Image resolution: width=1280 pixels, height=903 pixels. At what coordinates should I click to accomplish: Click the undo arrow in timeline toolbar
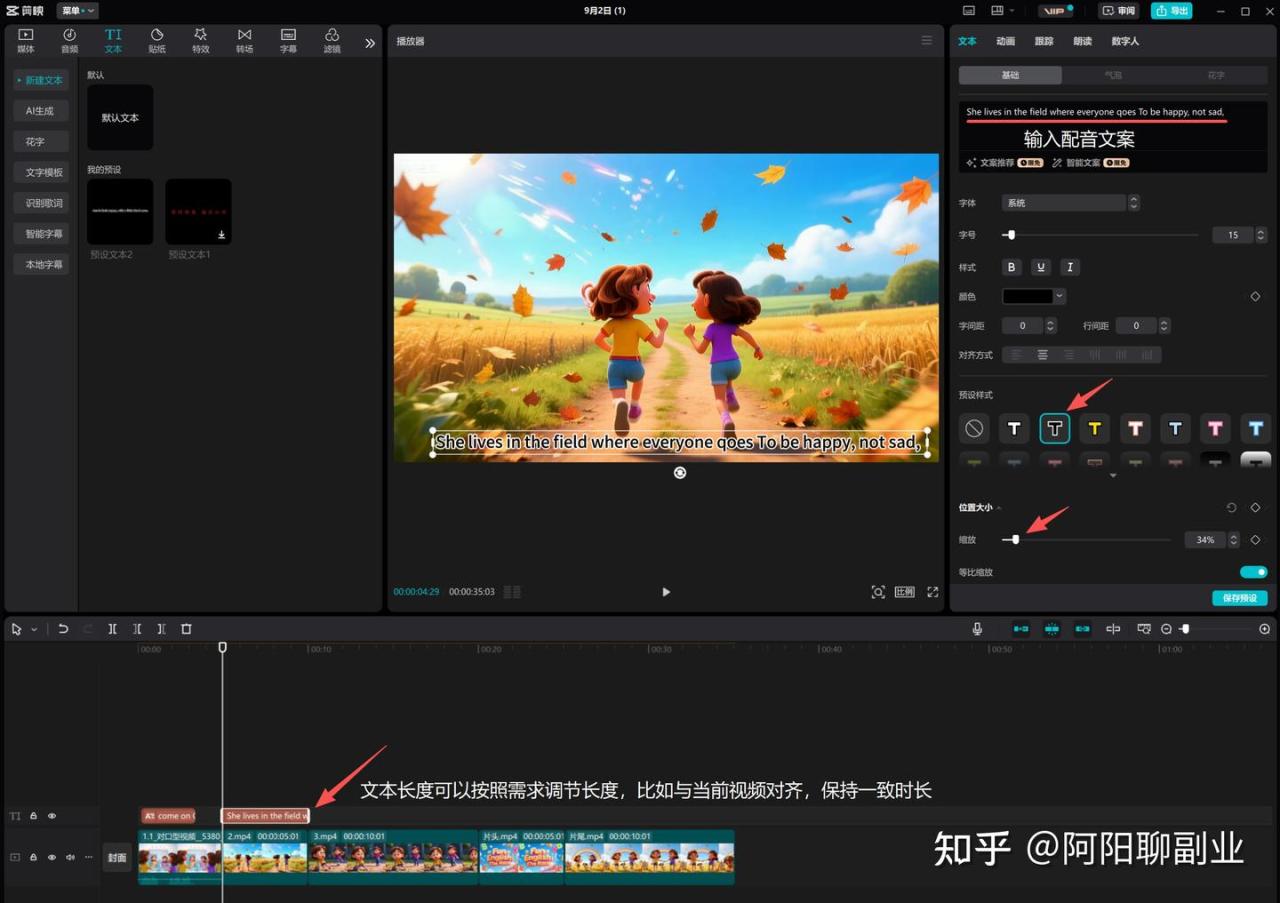tap(63, 629)
